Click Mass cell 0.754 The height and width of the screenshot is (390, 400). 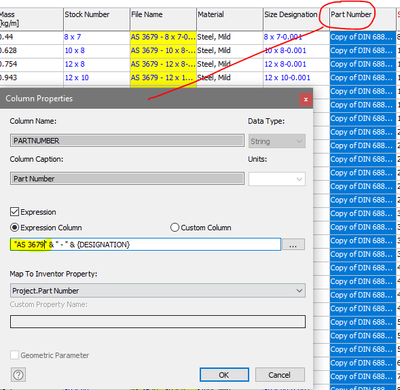click(31, 64)
